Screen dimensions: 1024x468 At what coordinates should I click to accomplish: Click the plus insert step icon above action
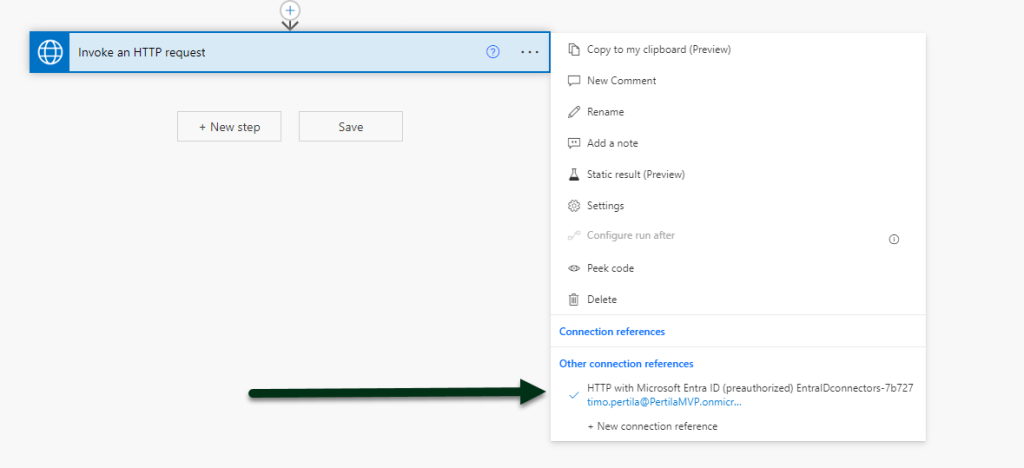click(290, 10)
